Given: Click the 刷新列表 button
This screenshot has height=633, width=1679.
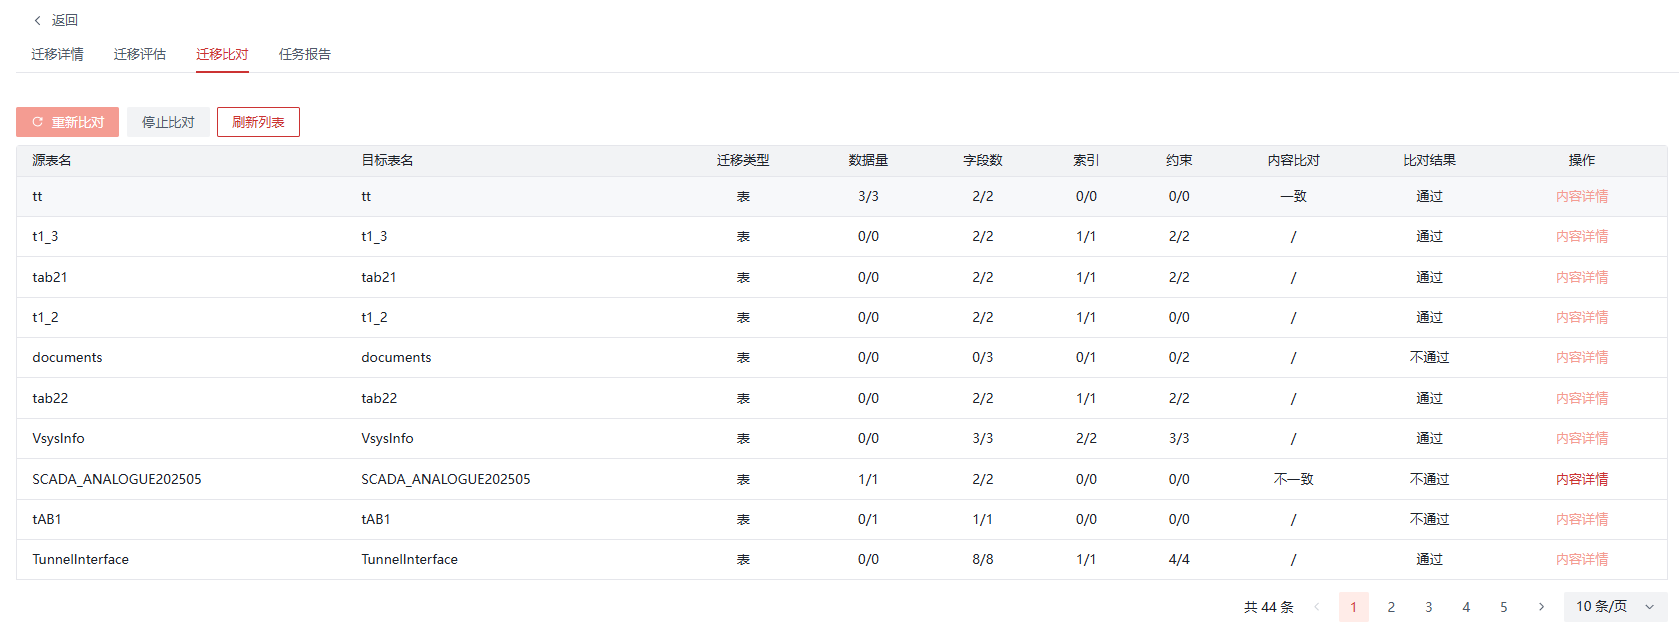Looking at the screenshot, I should pos(258,122).
